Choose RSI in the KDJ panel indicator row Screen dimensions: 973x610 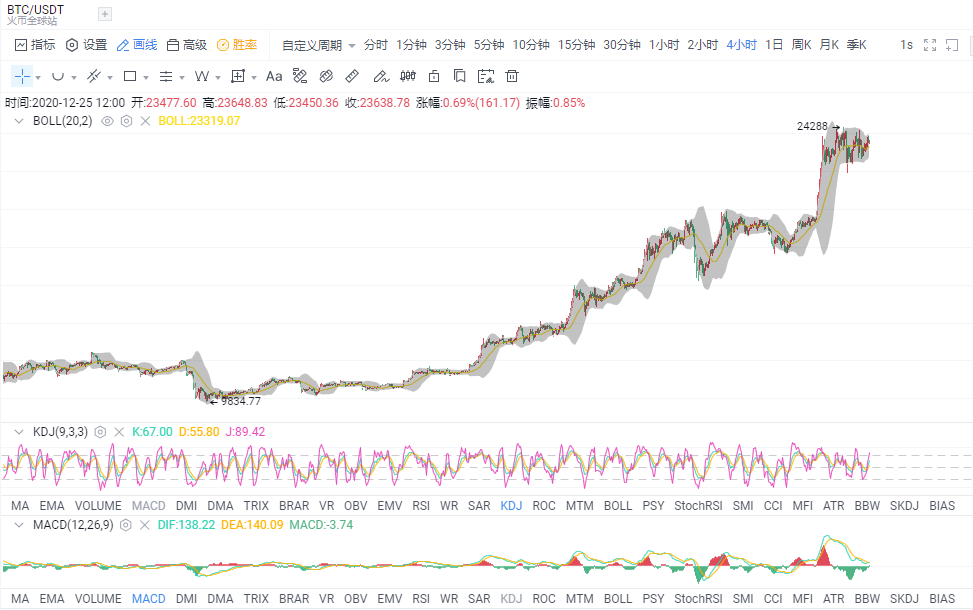[421, 506]
